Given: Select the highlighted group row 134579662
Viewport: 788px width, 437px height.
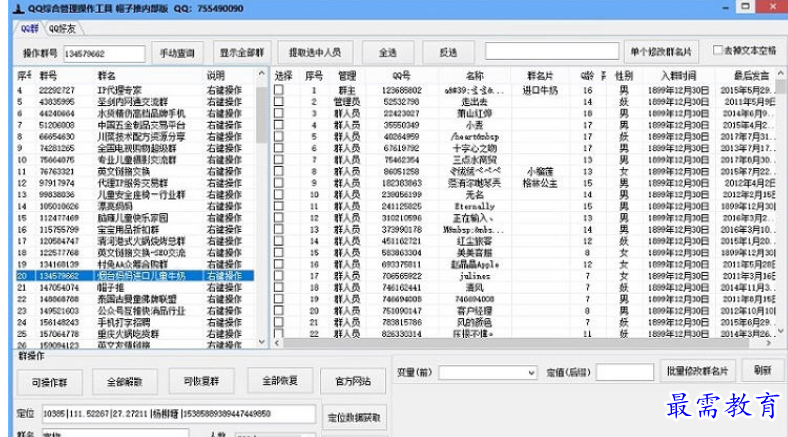Looking at the screenshot, I should point(135,276).
